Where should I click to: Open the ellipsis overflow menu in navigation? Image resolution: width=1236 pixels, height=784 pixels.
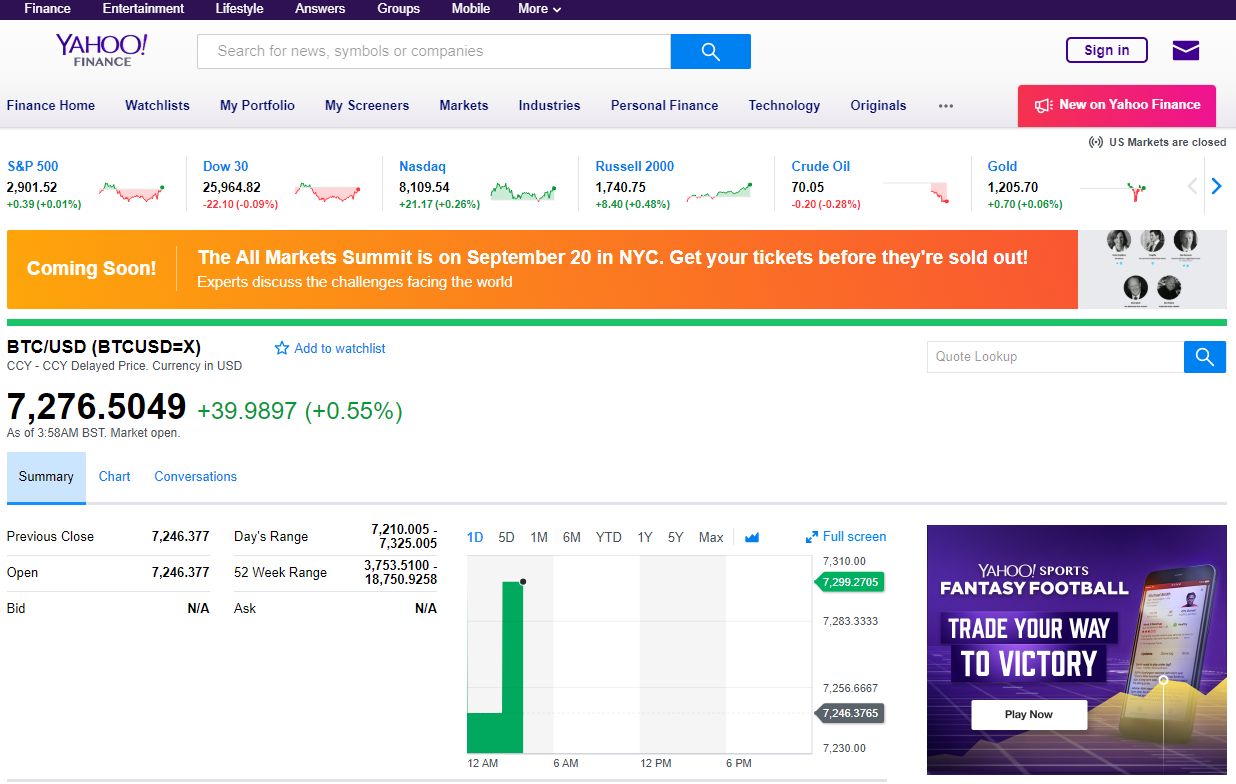pyautogui.click(x=945, y=105)
